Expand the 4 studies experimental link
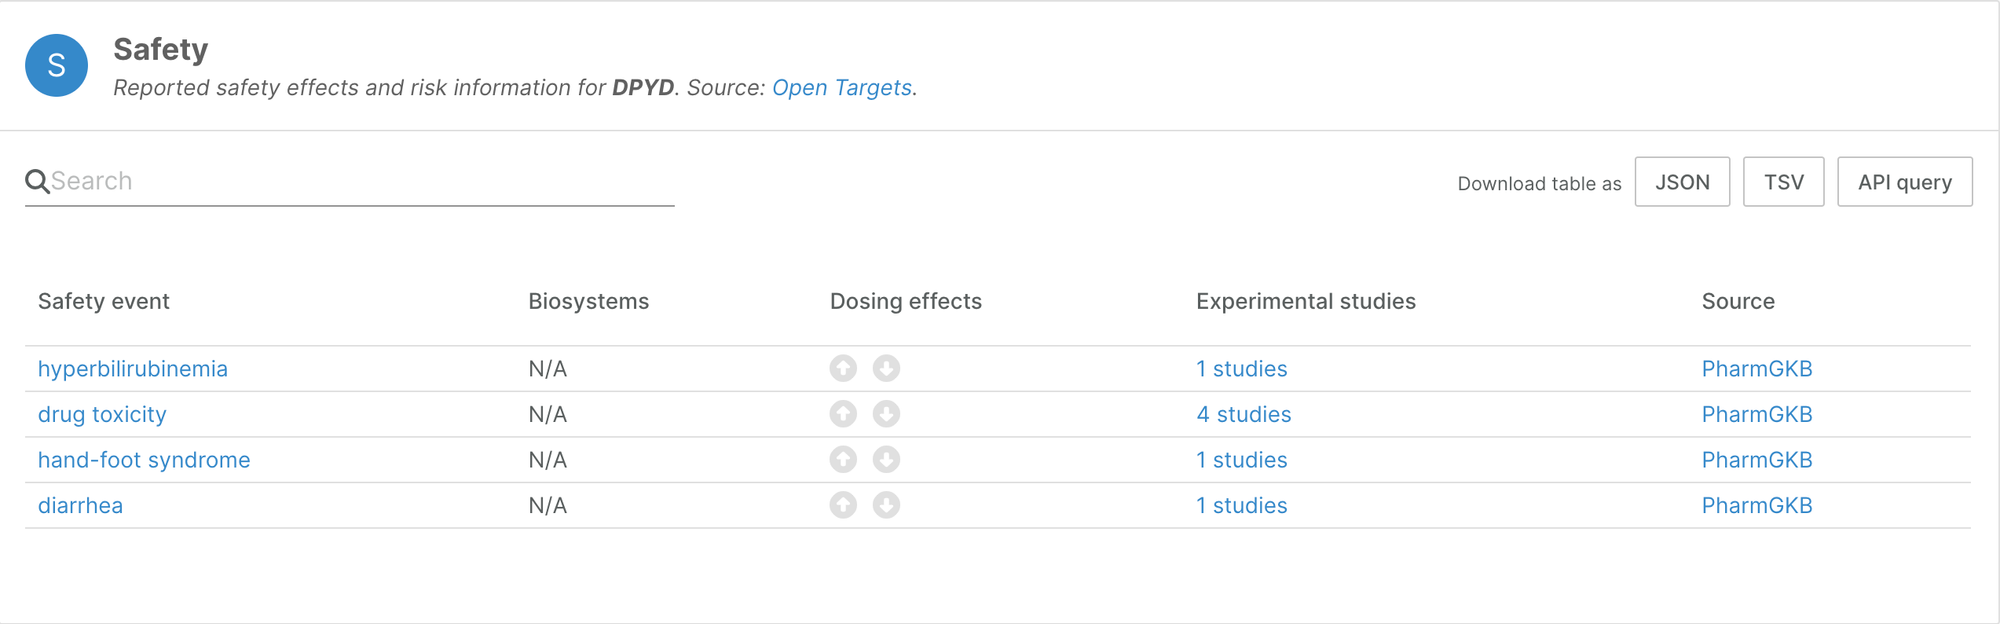The image size is (2000, 624). 1243,414
